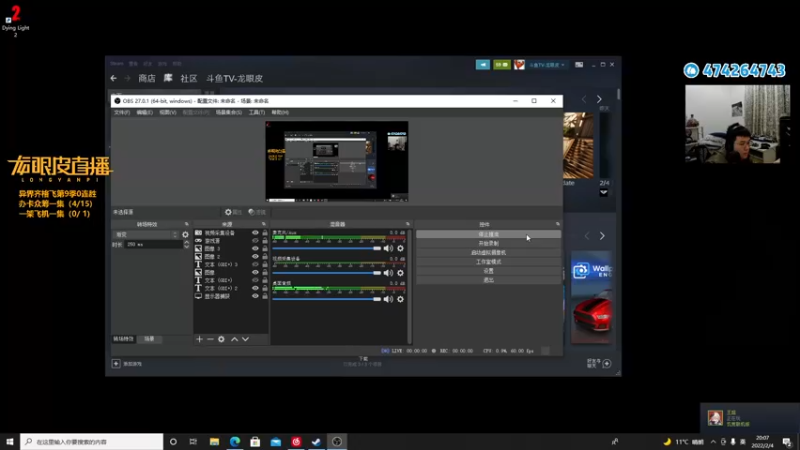Open first mixer channel settings gear
The height and width of the screenshot is (450, 800).
(x=401, y=248)
